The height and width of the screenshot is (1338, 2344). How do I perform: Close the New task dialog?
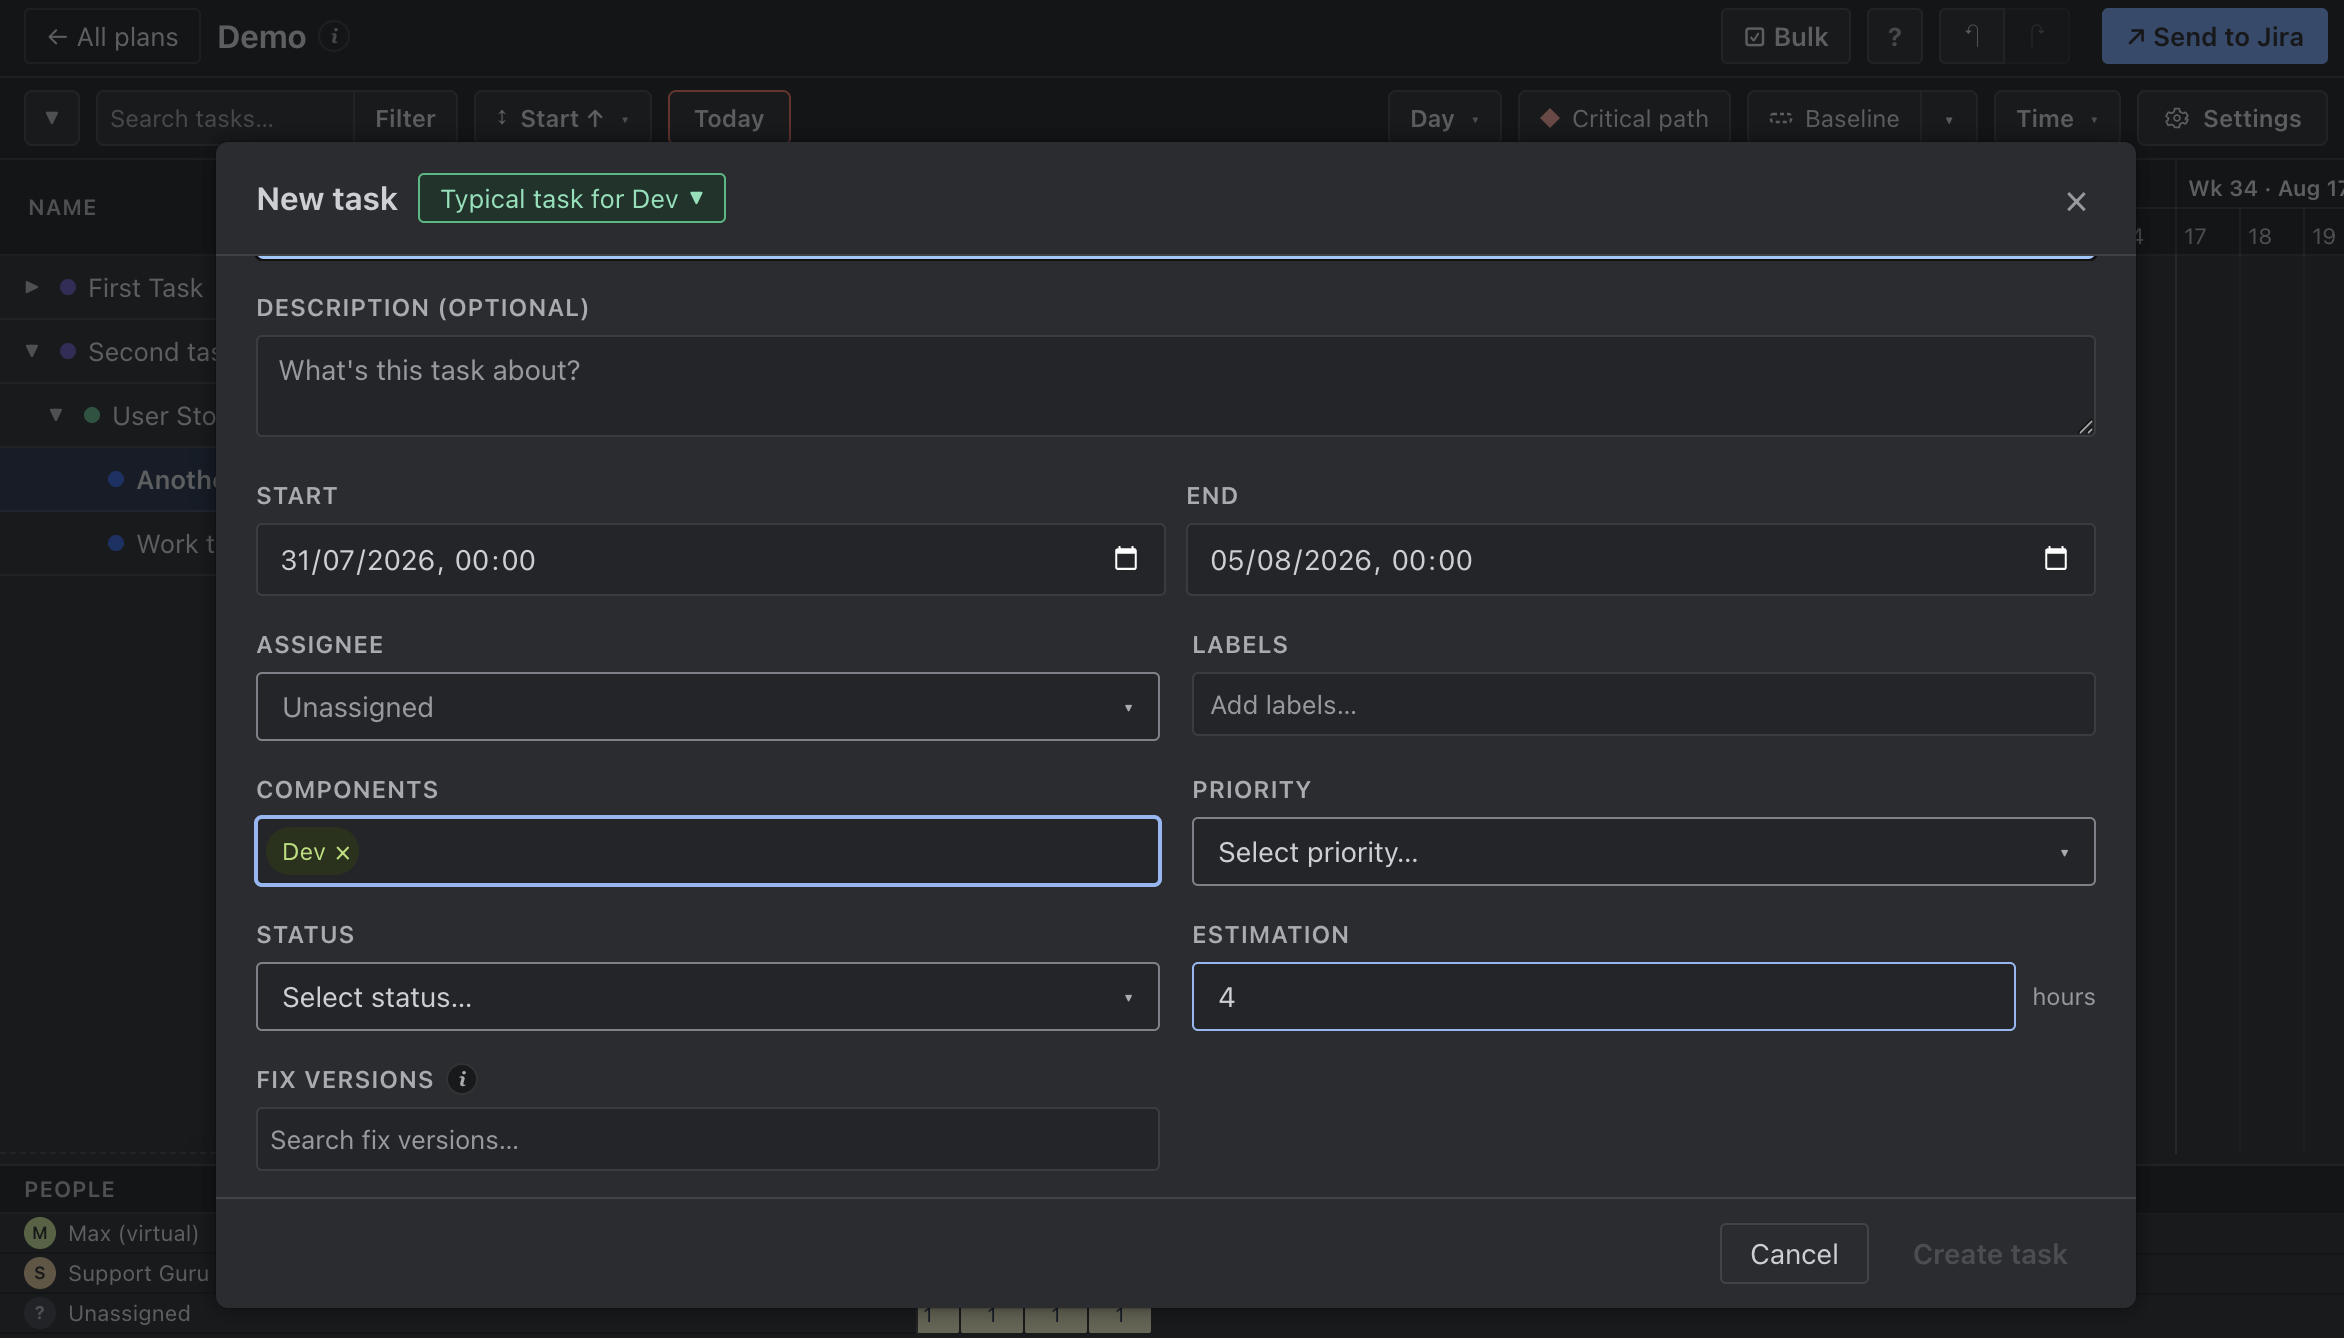click(2076, 201)
